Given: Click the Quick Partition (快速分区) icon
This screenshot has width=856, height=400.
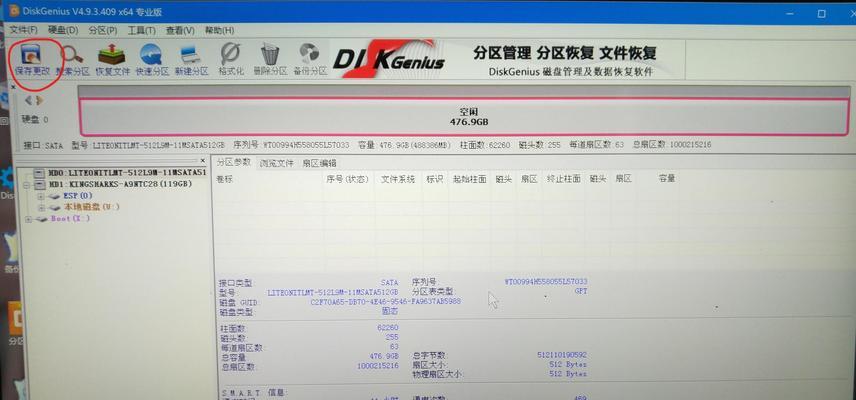Looking at the screenshot, I should 151,59.
